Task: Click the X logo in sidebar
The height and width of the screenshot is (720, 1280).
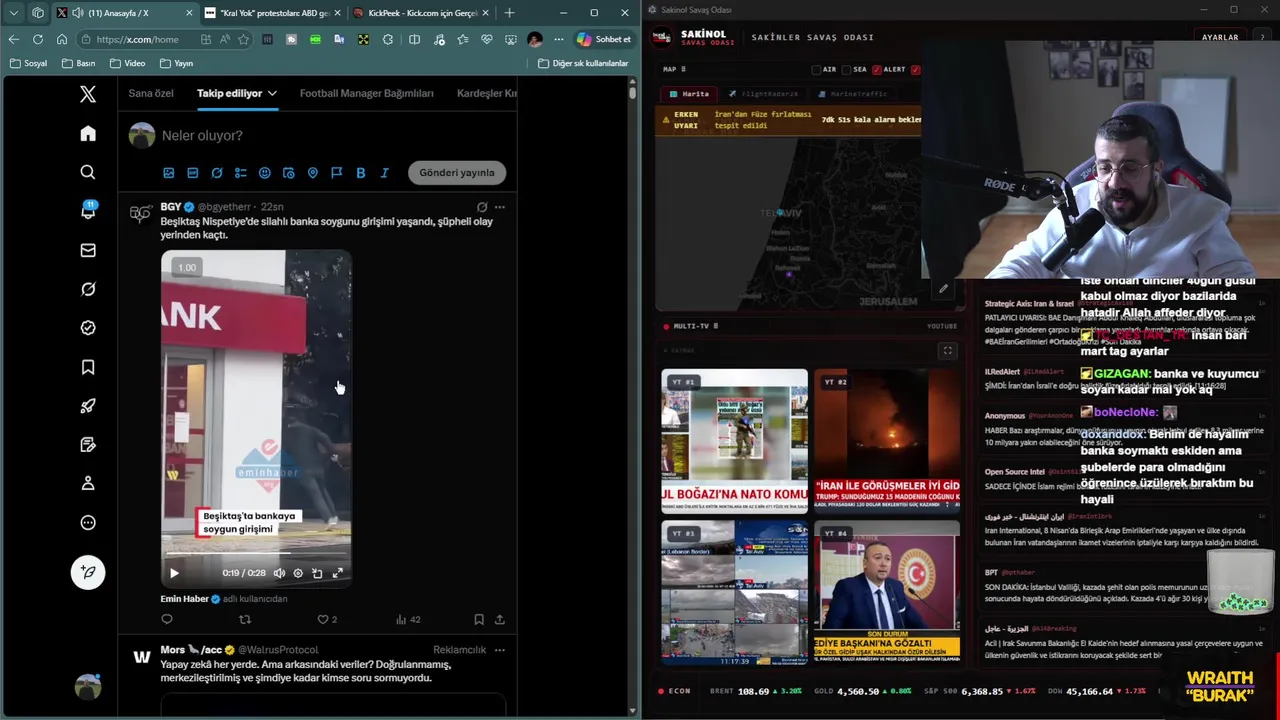Action: [x=88, y=94]
